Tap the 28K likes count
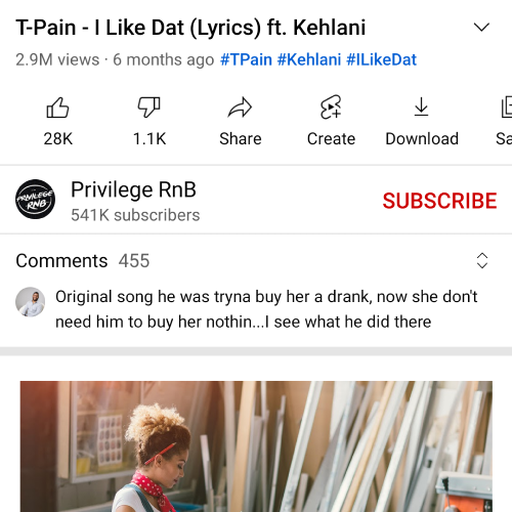This screenshot has width=512, height=512. [58, 139]
